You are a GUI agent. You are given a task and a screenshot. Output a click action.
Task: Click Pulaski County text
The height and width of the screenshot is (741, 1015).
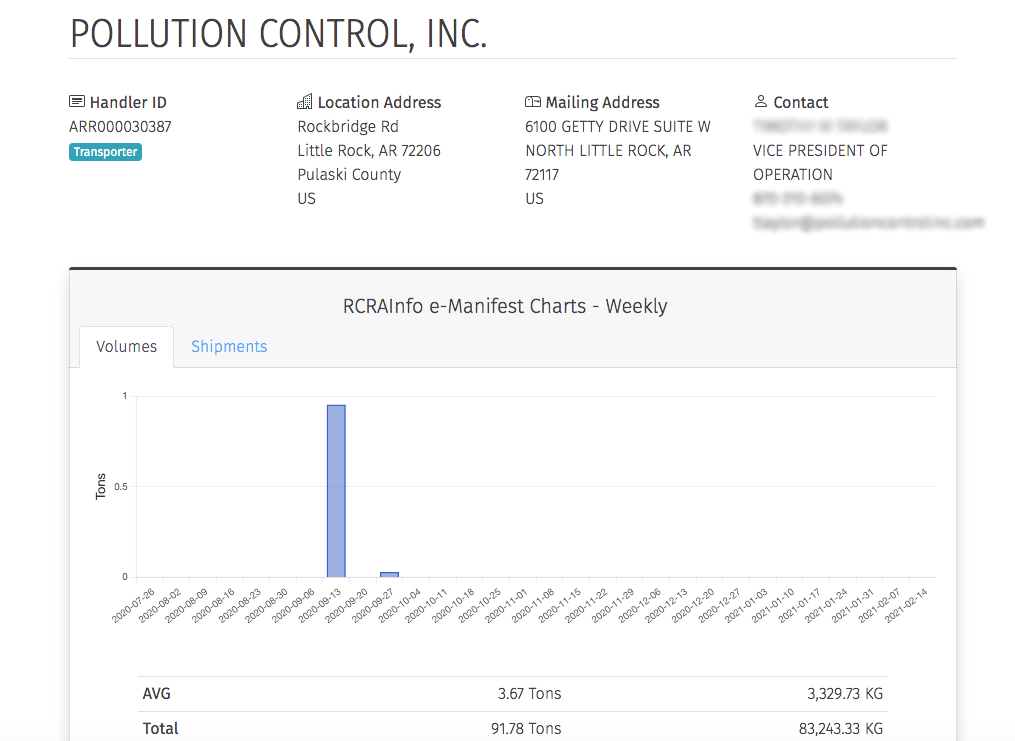(x=349, y=175)
